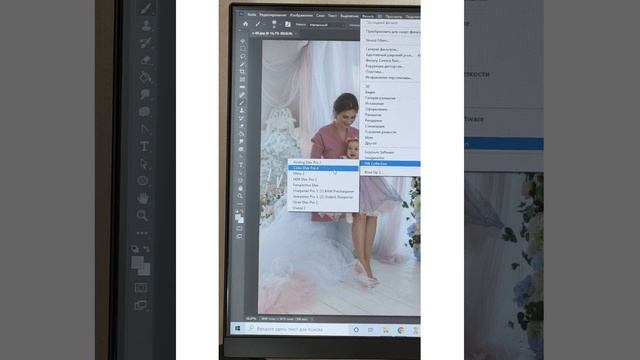Viewport: 640px width, 360px height.
Task: Open the brush tool preset picker
Action: tap(258, 24)
